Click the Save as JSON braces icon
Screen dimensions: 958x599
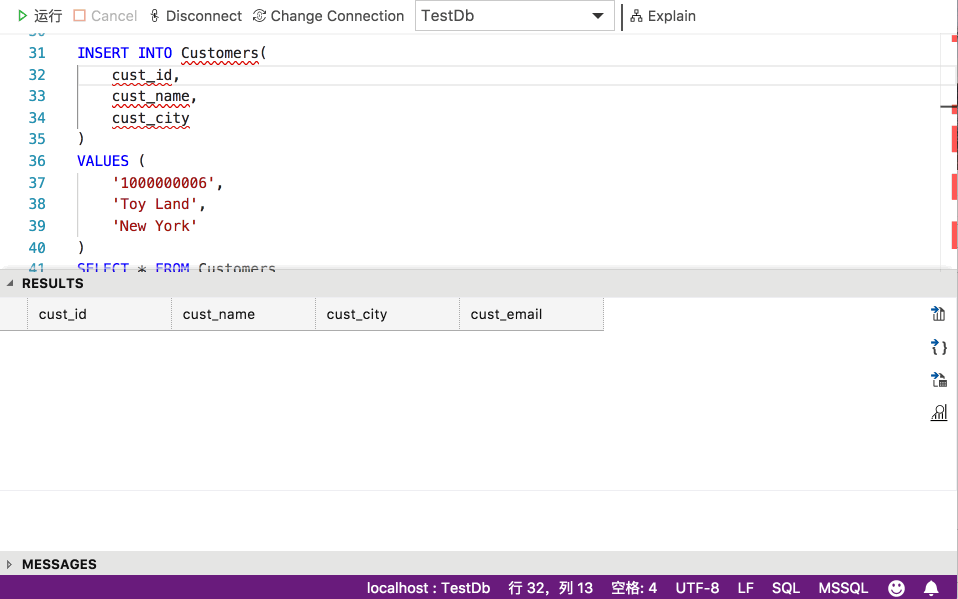click(938, 347)
